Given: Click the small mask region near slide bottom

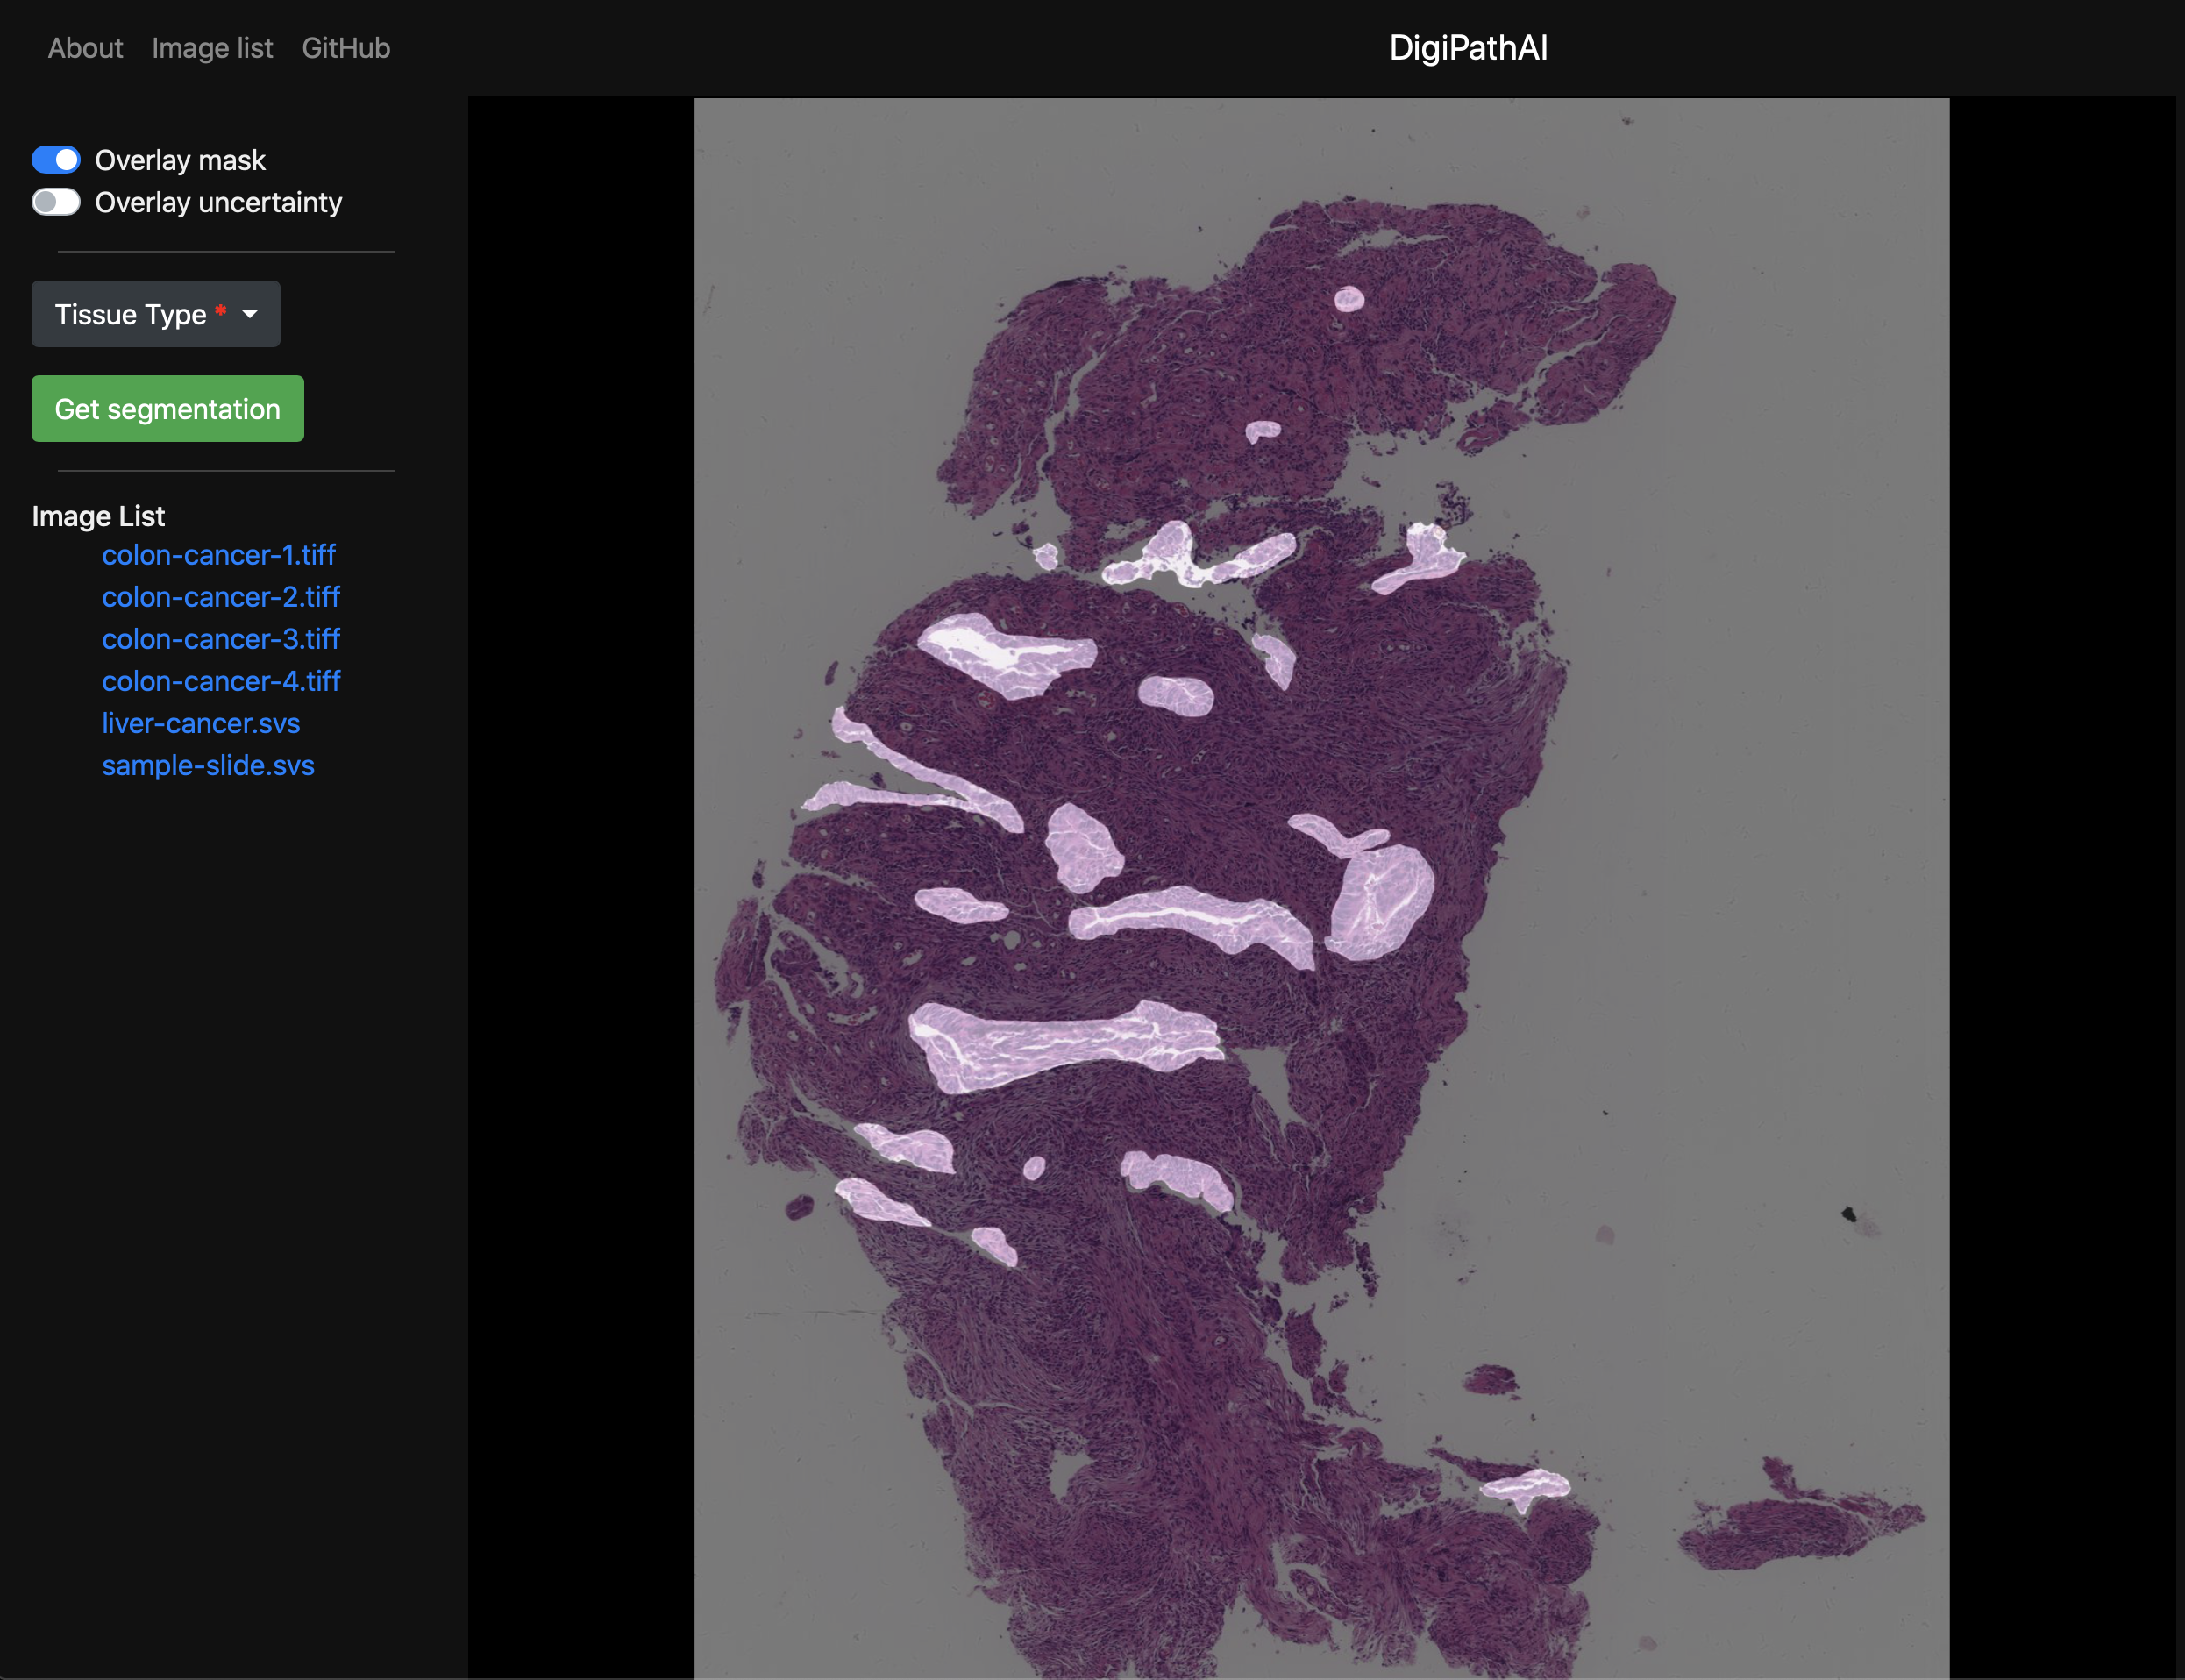Looking at the screenshot, I should (x=1526, y=1487).
